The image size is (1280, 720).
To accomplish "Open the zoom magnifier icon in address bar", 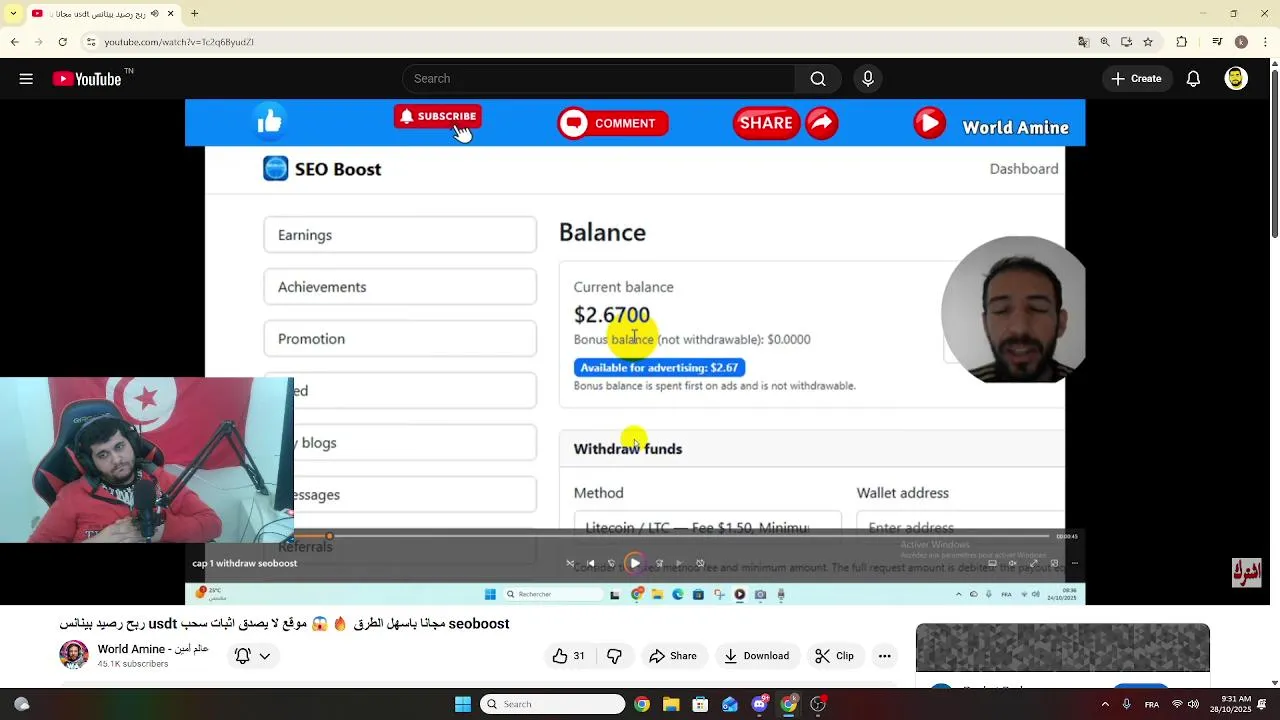I will pyautogui.click(x=1105, y=42).
